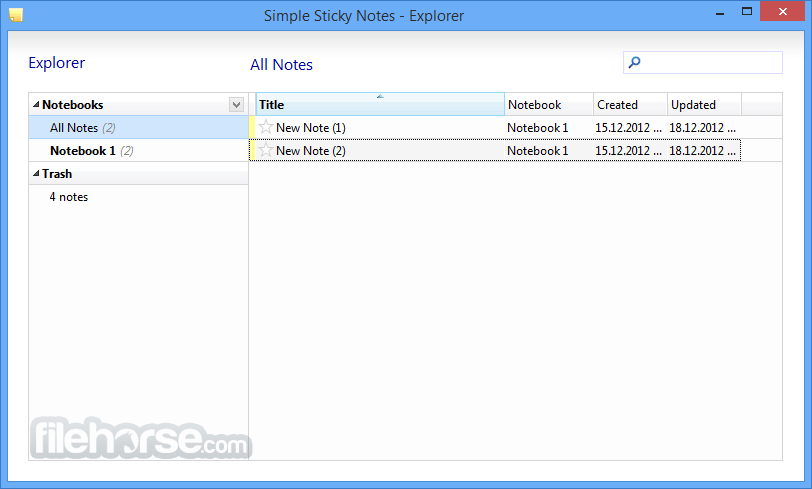Click the yellow color marker of New Note (1)
This screenshot has height=489, width=812.
tap(252, 127)
